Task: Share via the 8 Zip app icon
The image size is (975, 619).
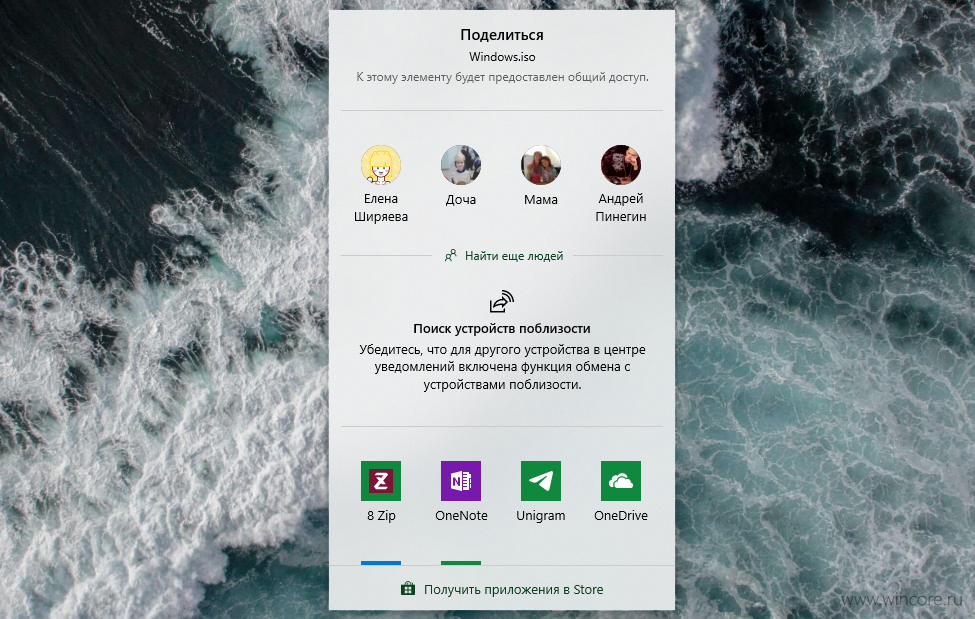Action: click(381, 481)
